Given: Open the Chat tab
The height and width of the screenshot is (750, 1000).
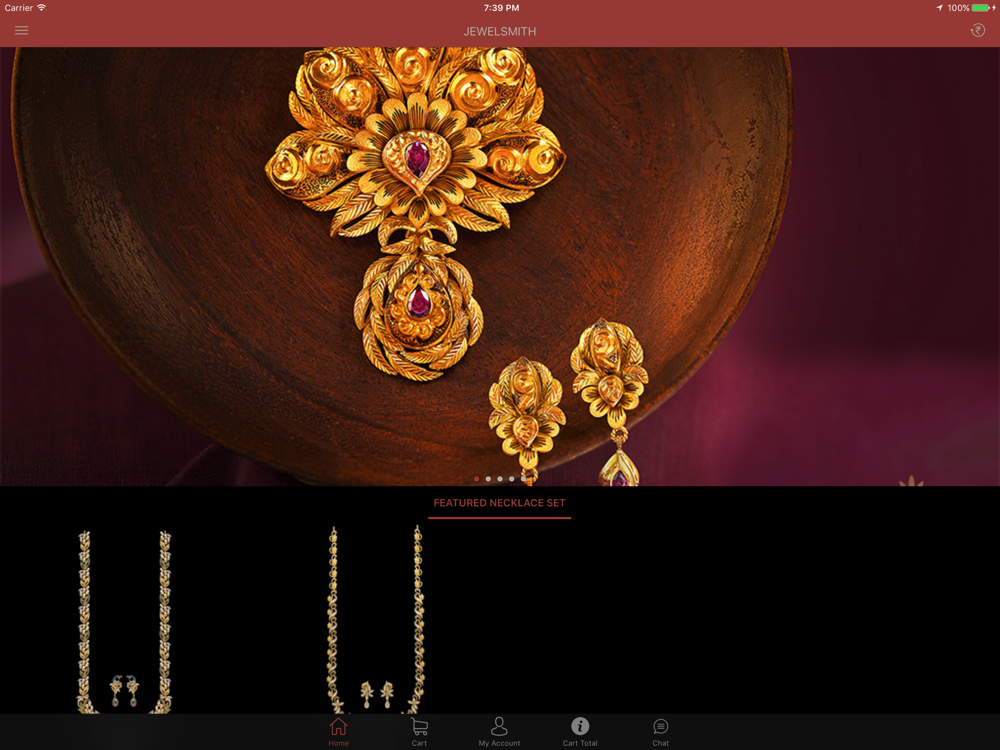Looking at the screenshot, I should (661, 732).
